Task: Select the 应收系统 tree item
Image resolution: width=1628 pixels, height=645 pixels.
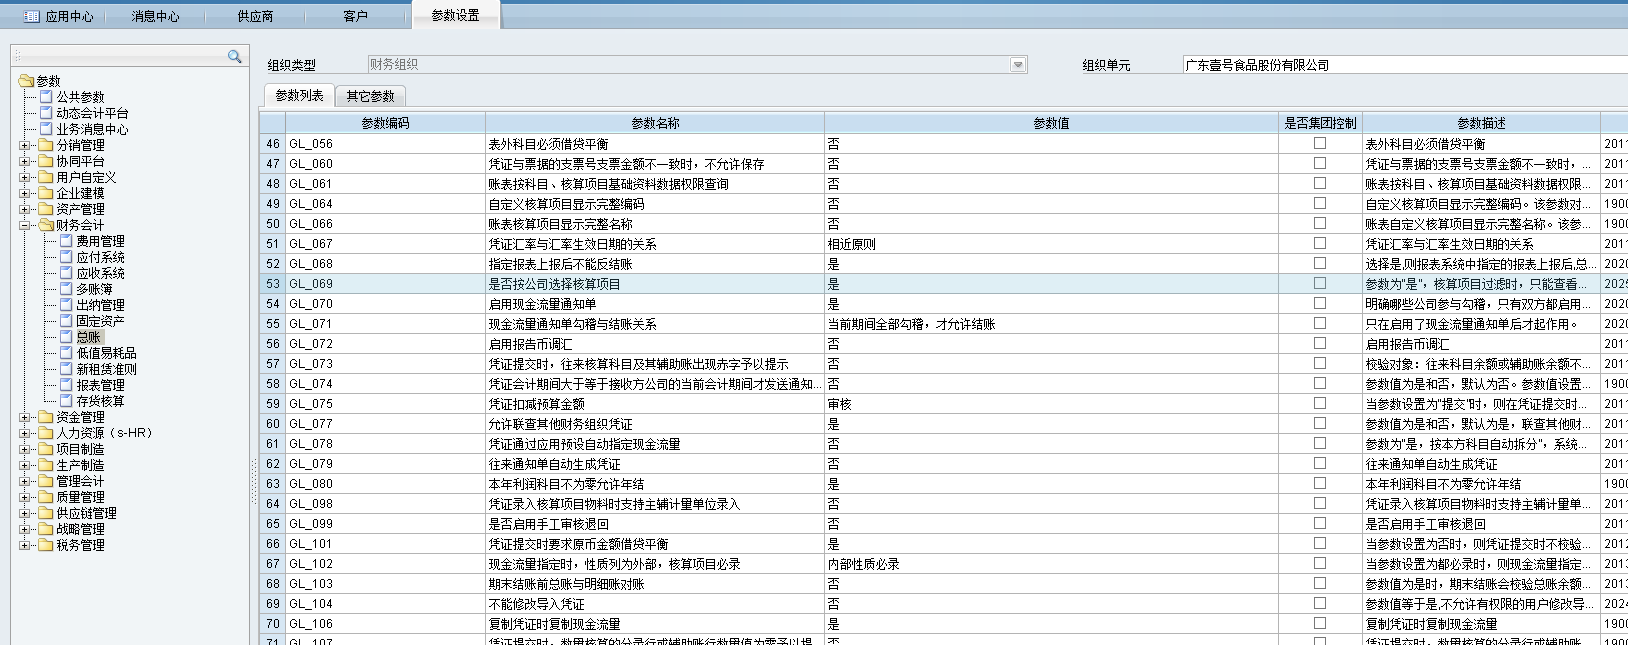Action: pos(100,273)
